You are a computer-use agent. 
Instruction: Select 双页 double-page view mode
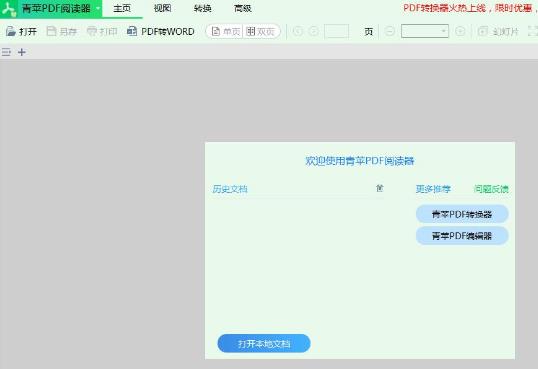tap(261, 32)
